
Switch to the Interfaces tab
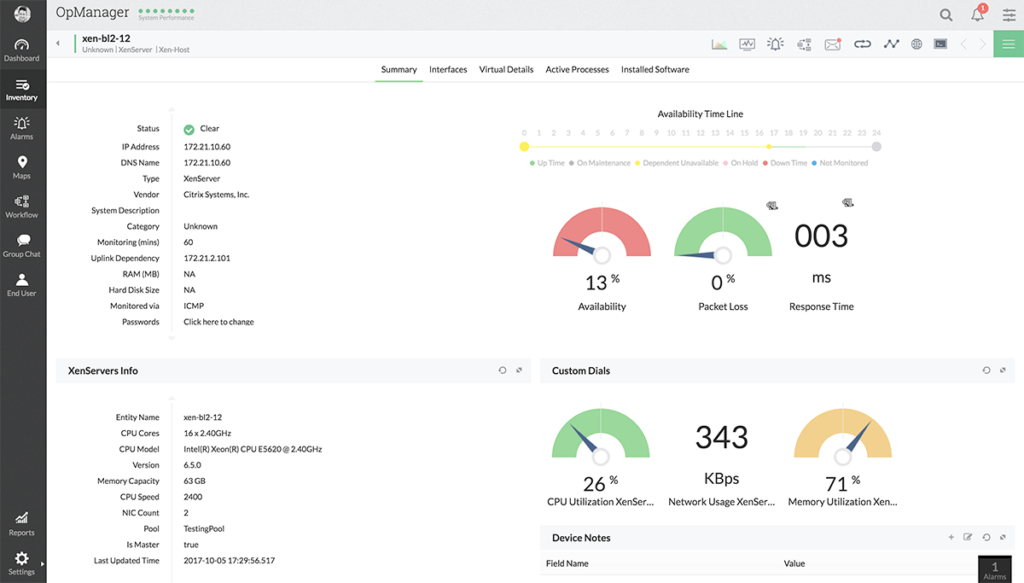448,69
